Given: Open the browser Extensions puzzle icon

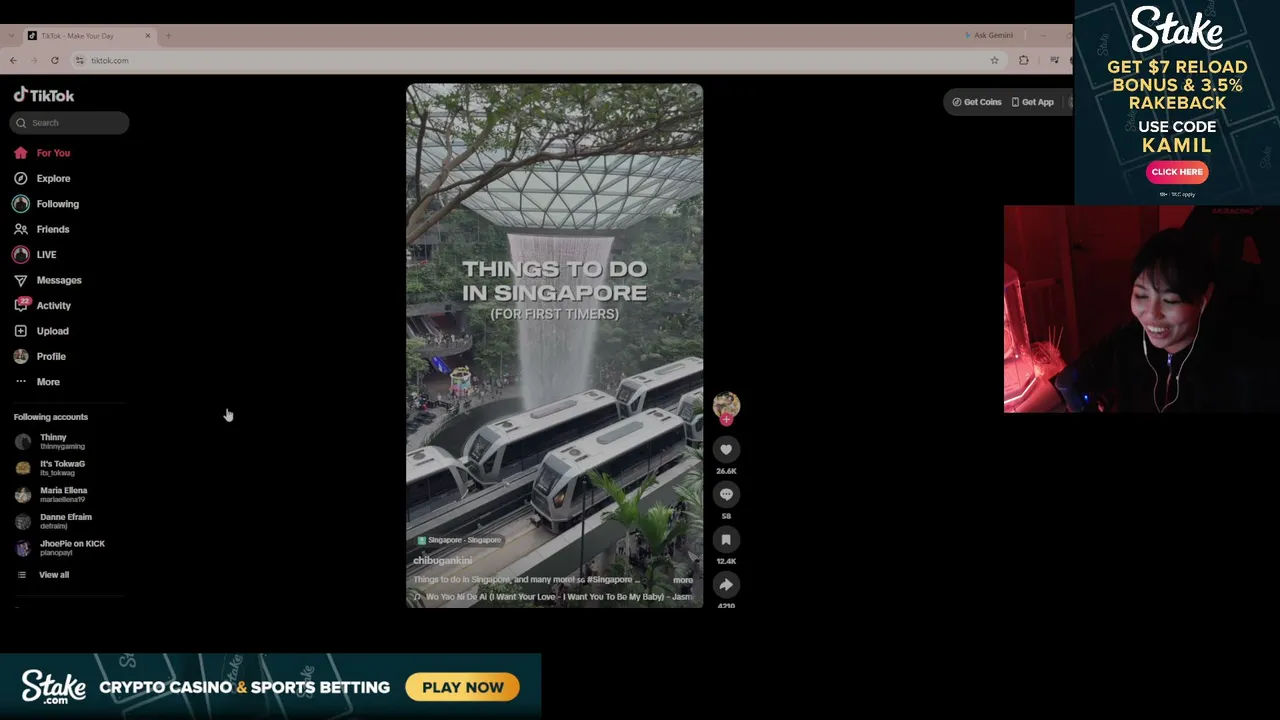Looking at the screenshot, I should tap(1023, 60).
